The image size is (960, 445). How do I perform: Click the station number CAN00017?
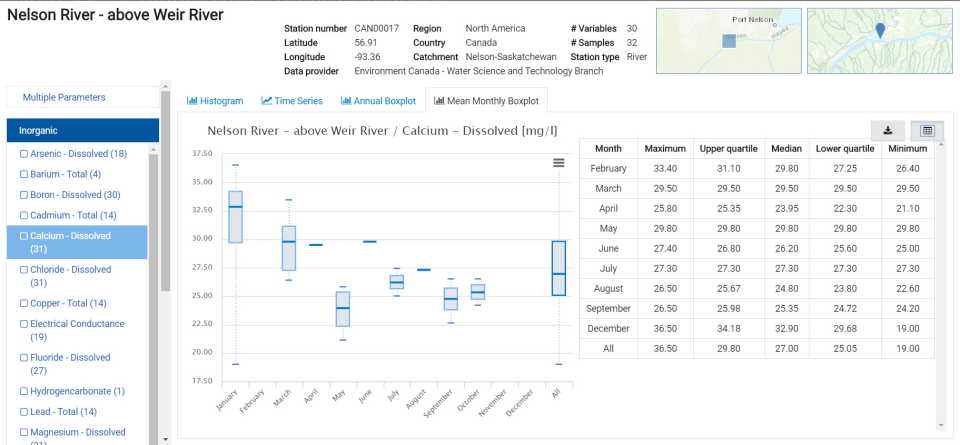click(377, 28)
